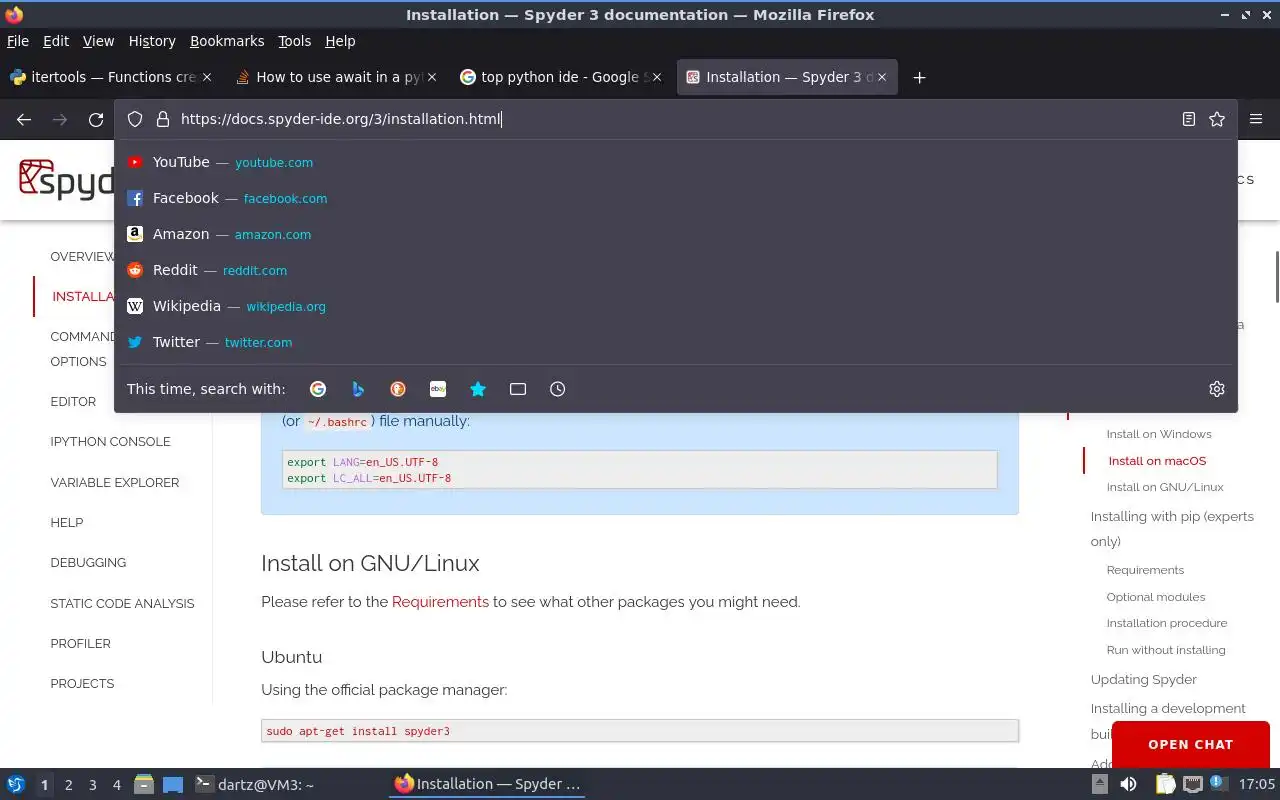The width and height of the screenshot is (1280, 800).
Task: Toggle reader view icon in address bar
Action: tap(1189, 119)
